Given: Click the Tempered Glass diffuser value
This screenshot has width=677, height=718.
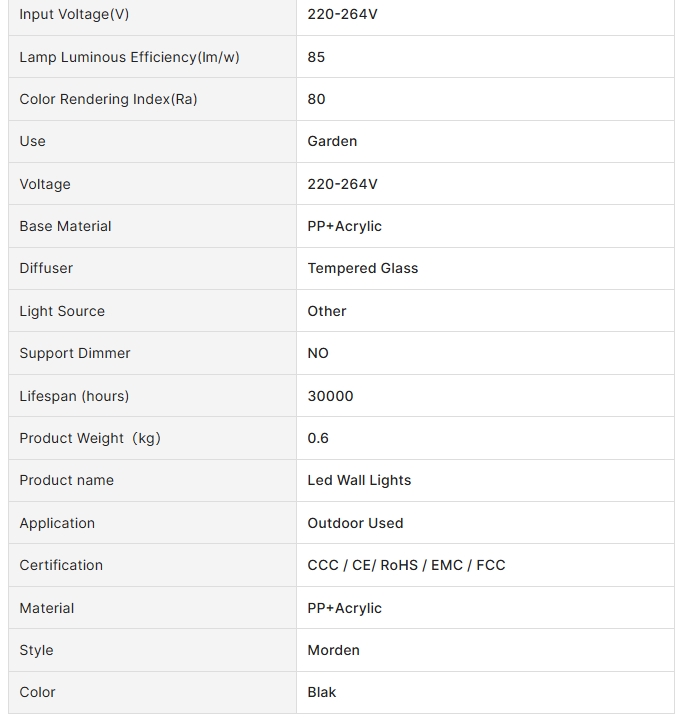Looking at the screenshot, I should point(363,268).
